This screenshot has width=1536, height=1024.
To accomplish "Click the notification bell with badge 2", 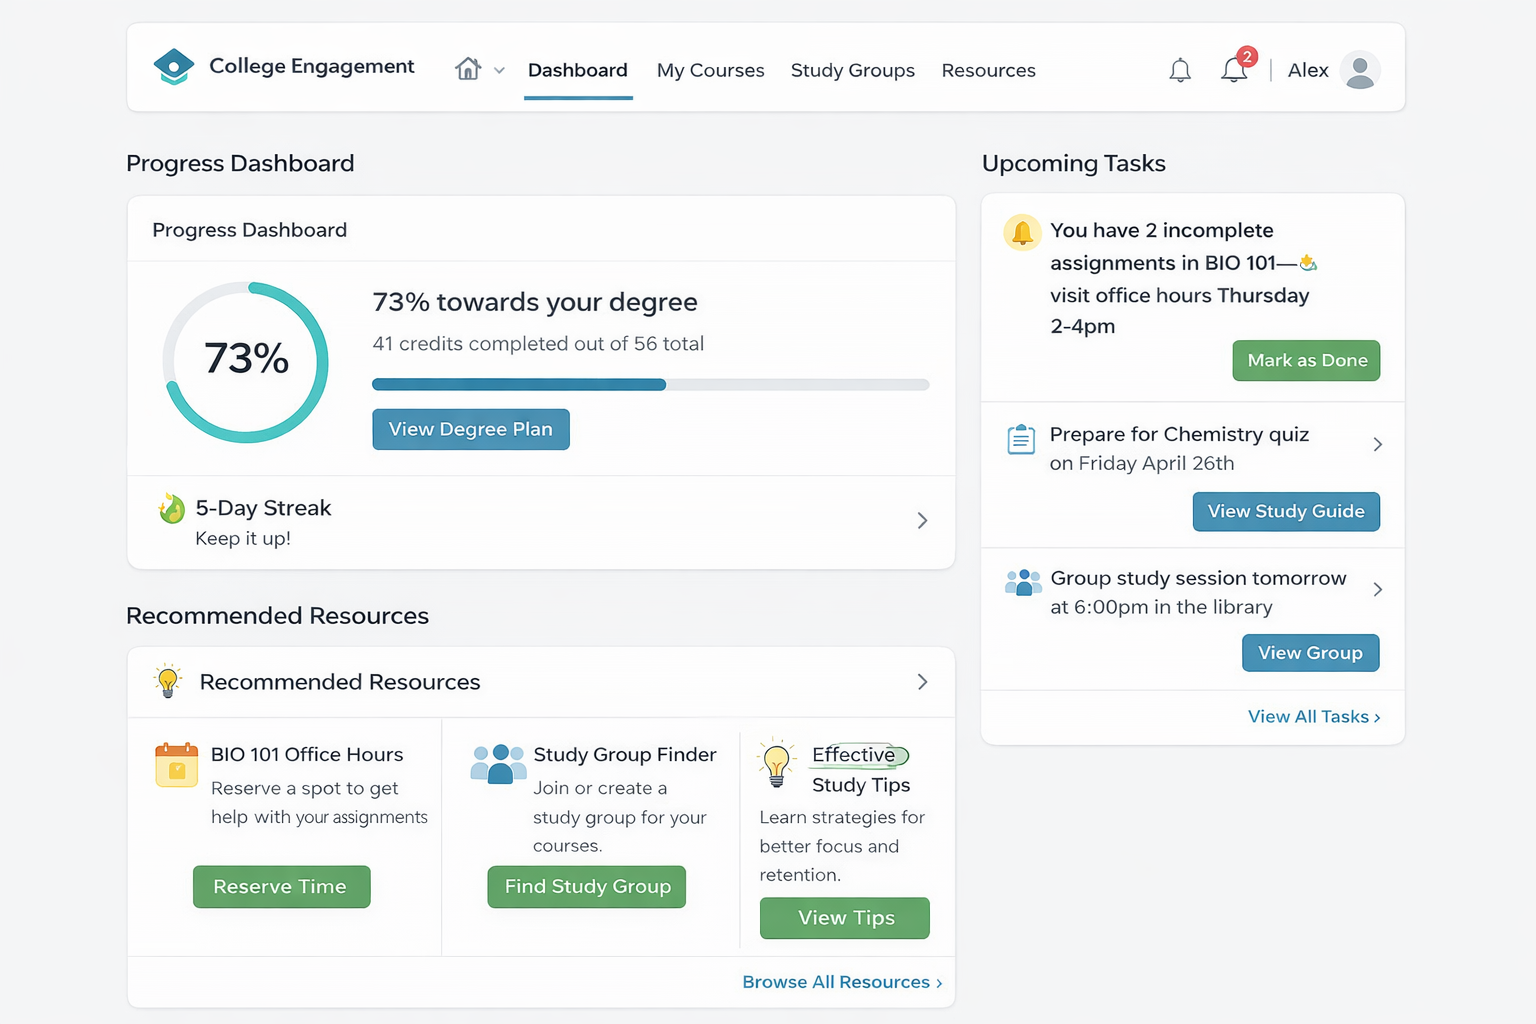I will tap(1233, 69).
